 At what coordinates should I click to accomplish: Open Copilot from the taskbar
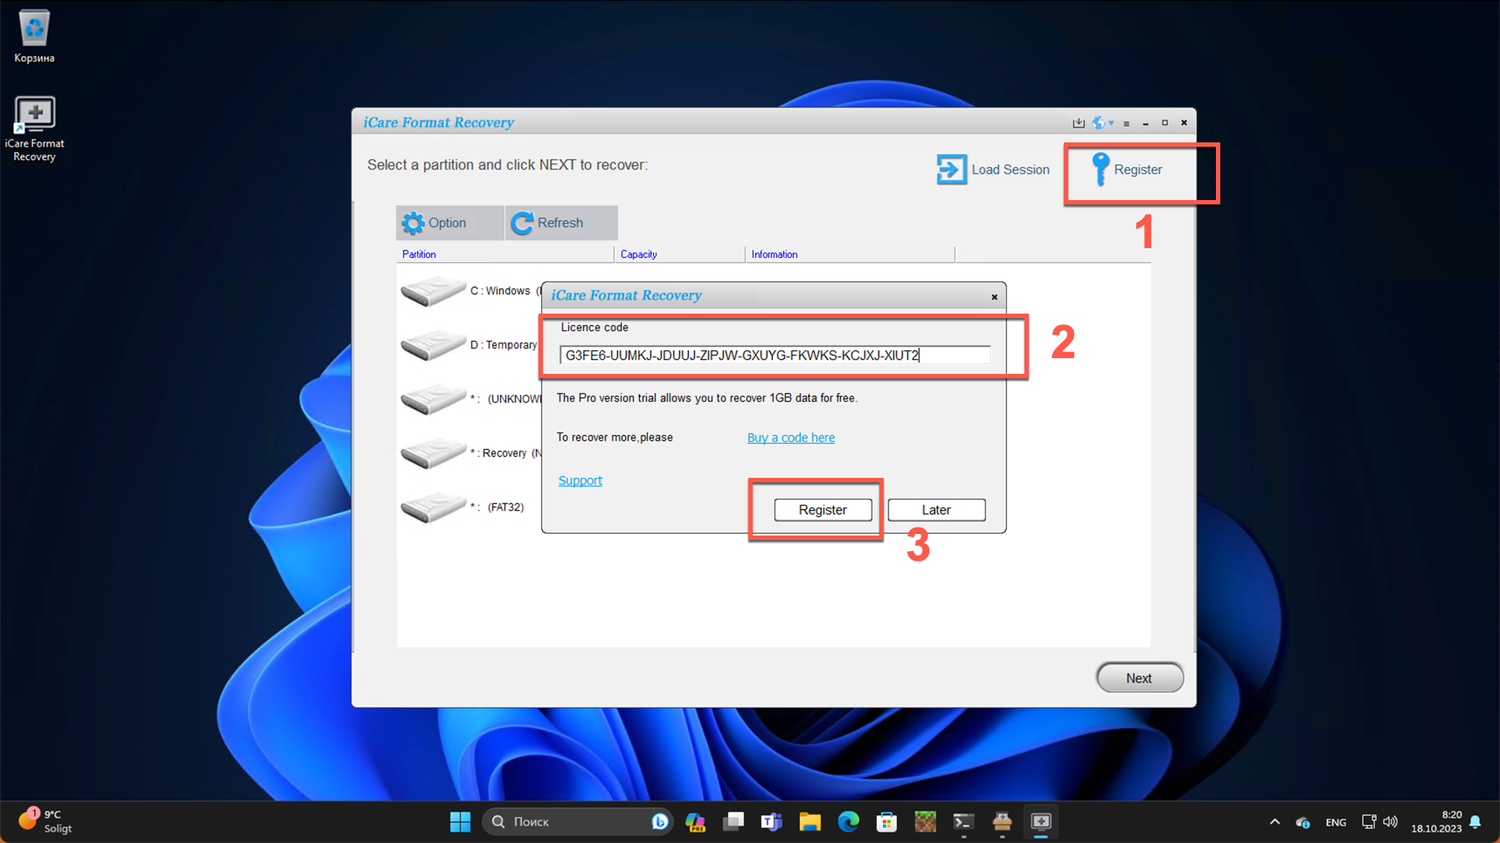pyautogui.click(x=695, y=822)
